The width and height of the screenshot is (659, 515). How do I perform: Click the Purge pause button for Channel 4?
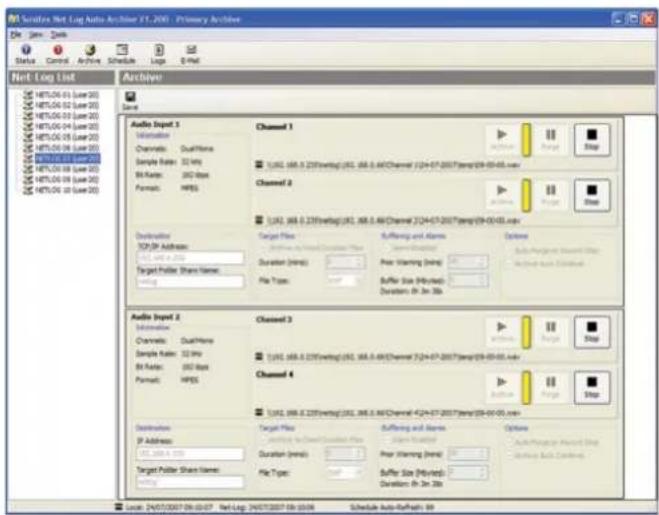pyautogui.click(x=550, y=387)
